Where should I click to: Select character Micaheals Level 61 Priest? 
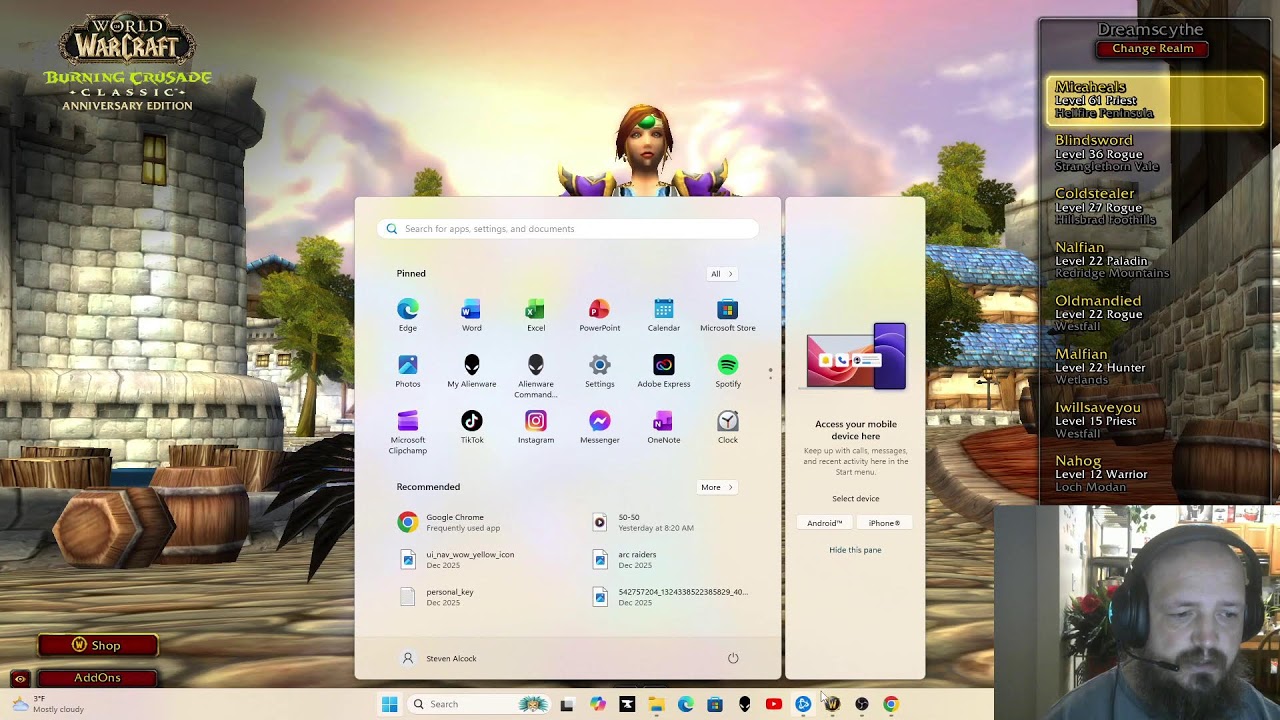(1155, 100)
